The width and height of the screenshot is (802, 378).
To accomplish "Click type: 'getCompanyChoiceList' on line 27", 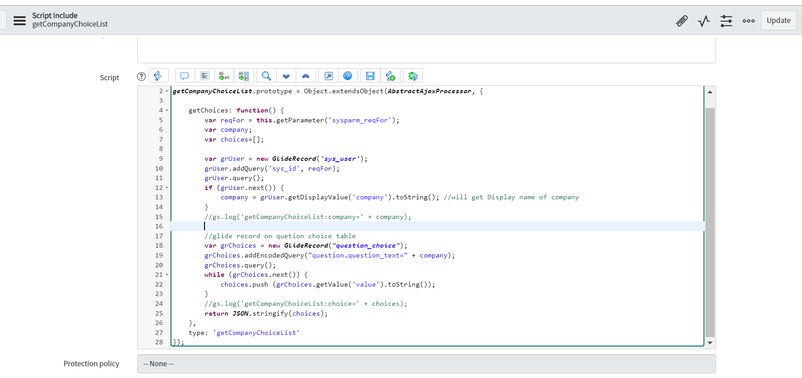I will 244,332.
